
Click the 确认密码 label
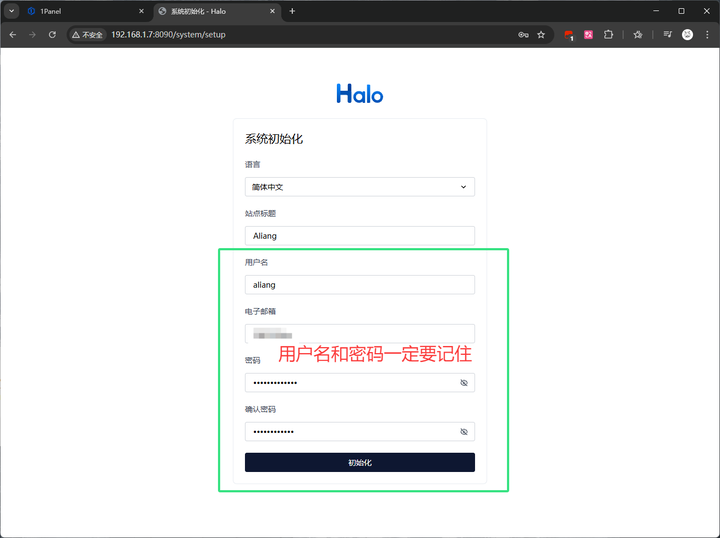click(260, 409)
